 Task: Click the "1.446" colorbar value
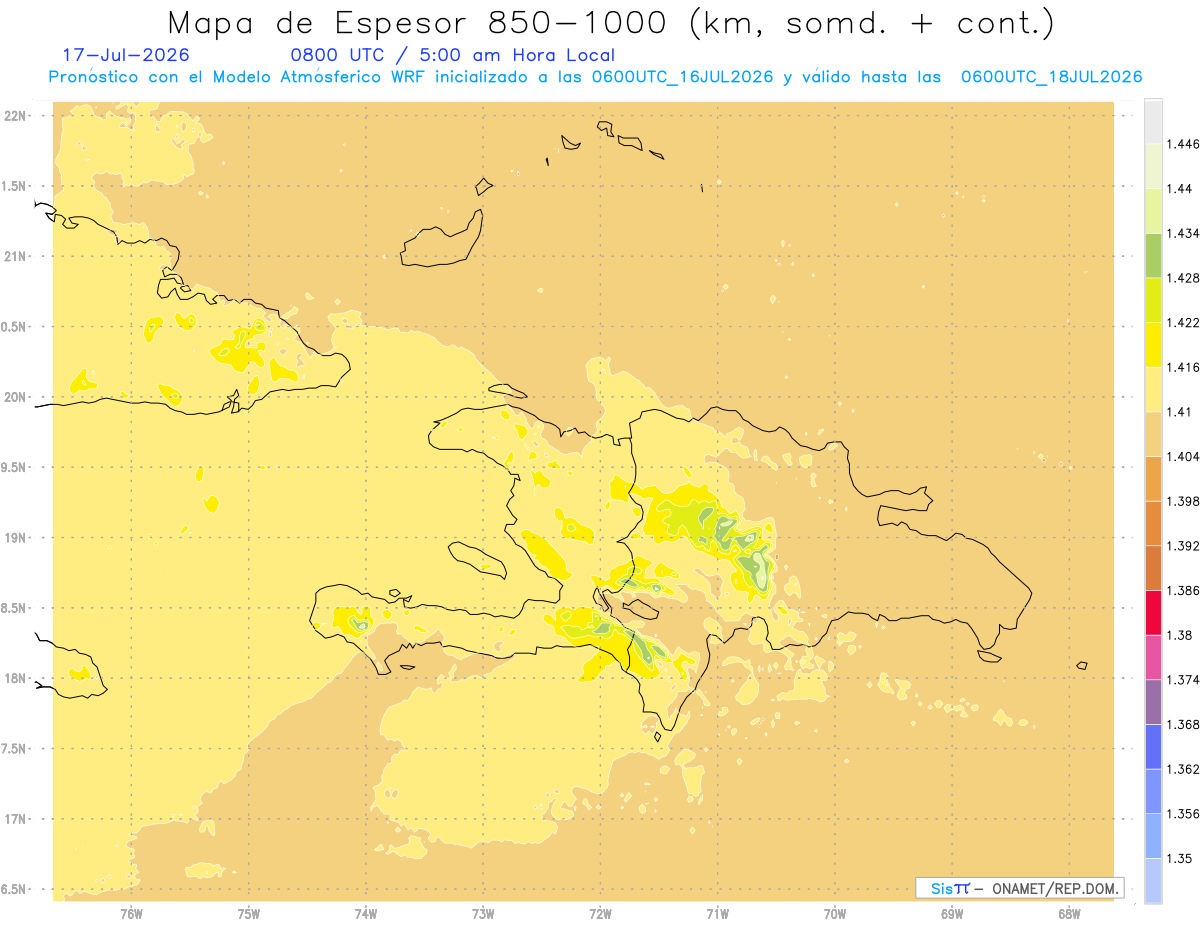pyautogui.click(x=1183, y=144)
